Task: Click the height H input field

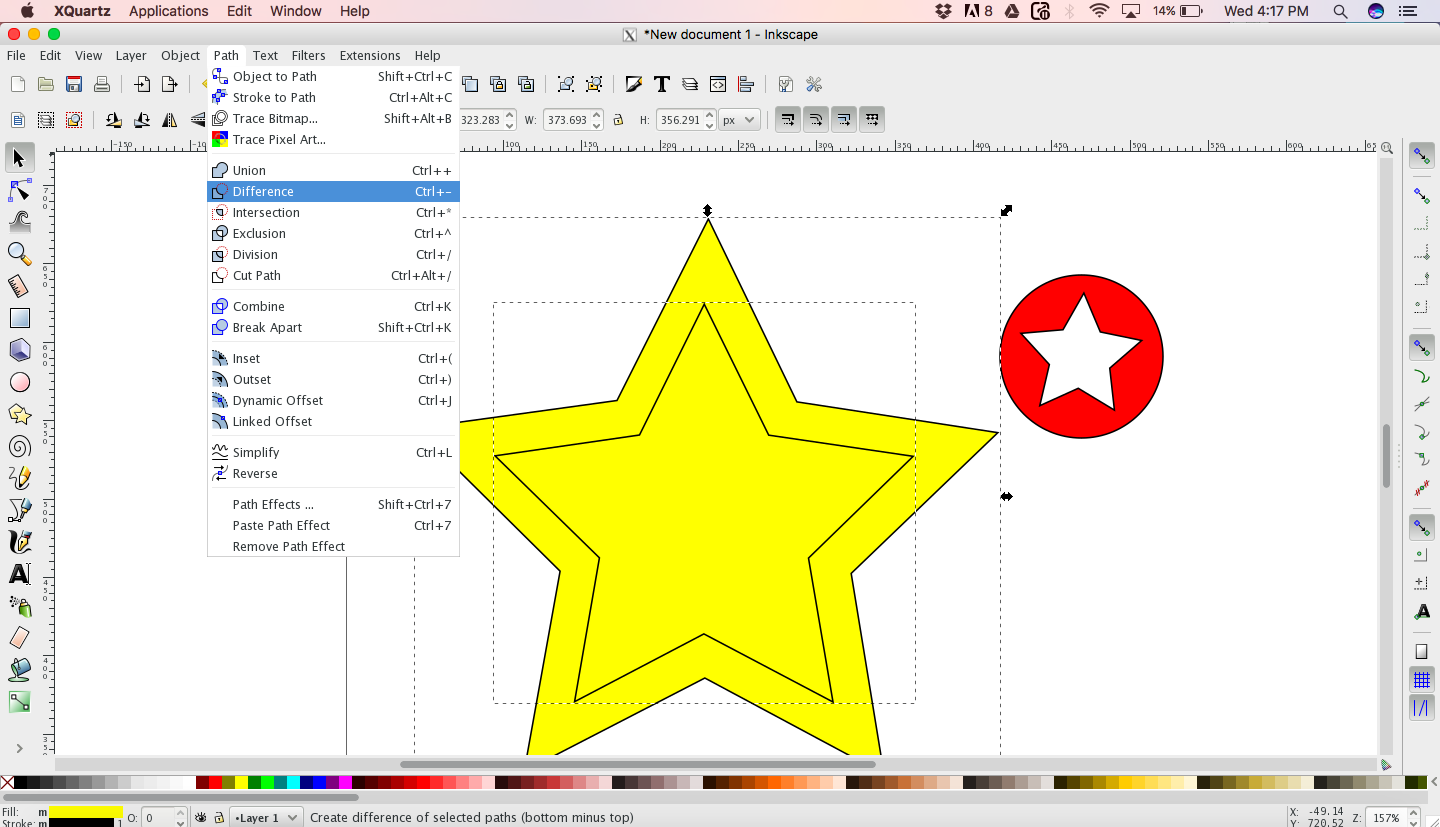Action: click(680, 120)
